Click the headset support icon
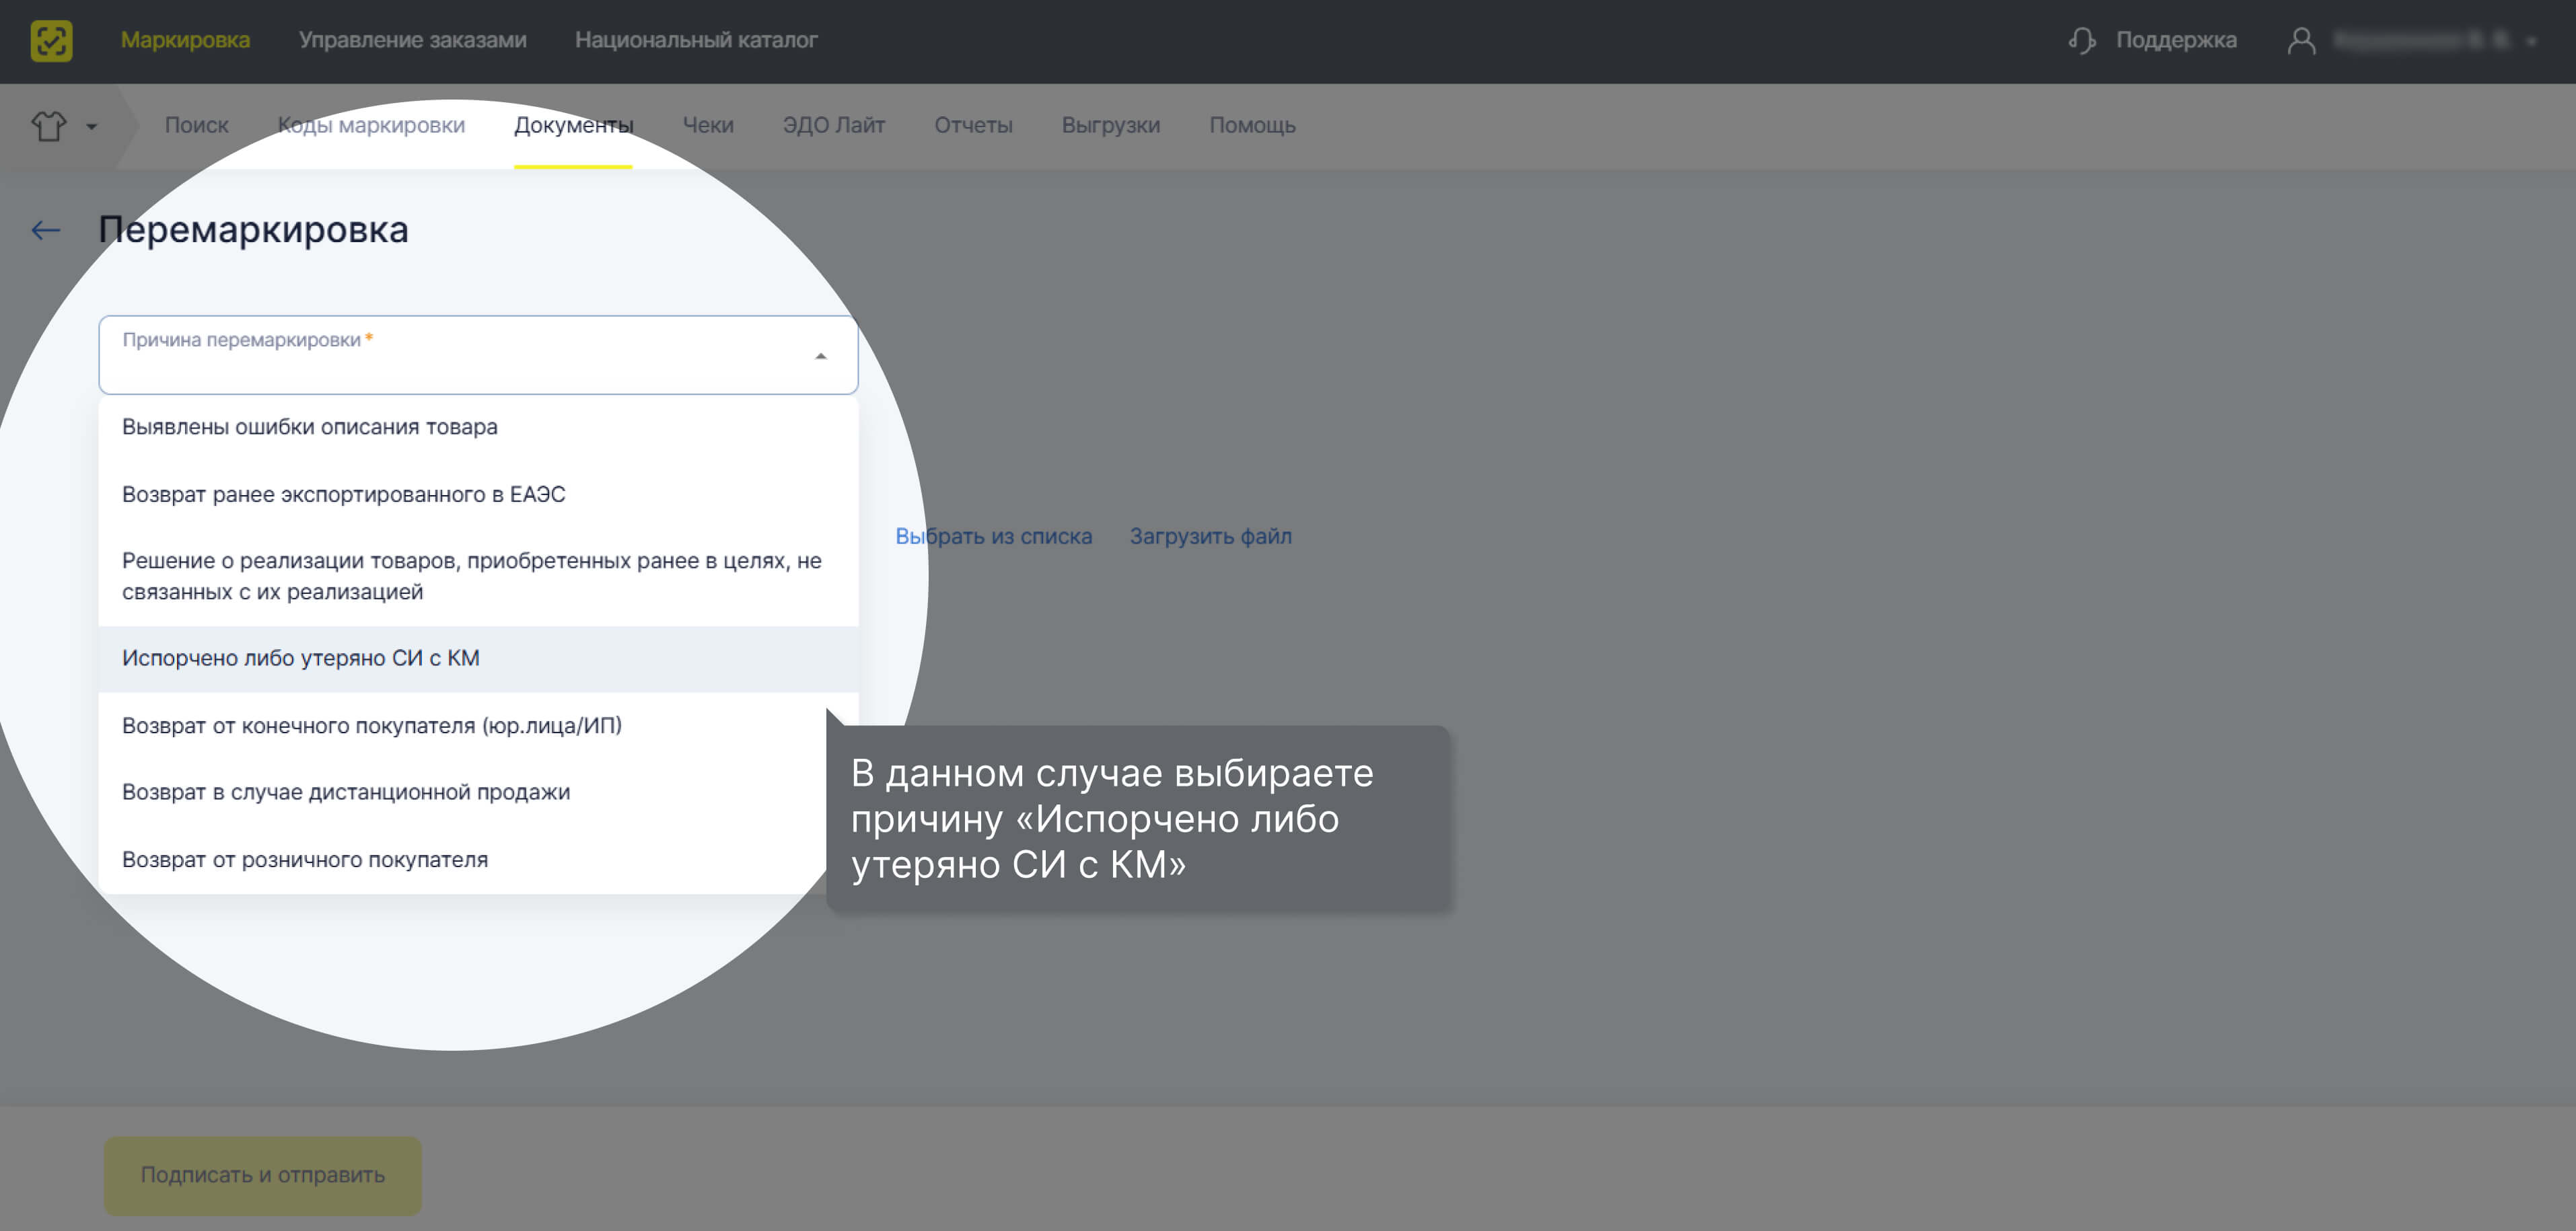Screen dimensions: 2576x1231 [x=2081, y=41]
